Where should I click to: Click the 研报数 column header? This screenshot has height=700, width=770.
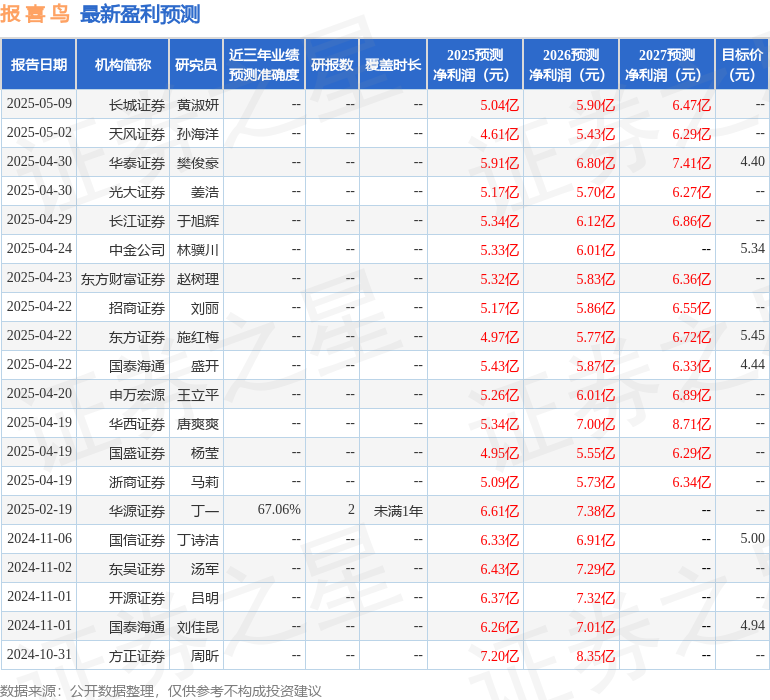(332, 64)
